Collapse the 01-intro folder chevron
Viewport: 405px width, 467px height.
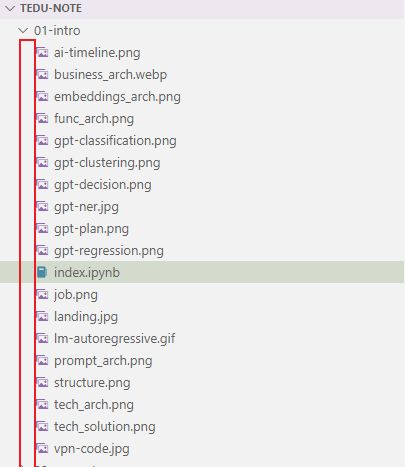pos(23,30)
